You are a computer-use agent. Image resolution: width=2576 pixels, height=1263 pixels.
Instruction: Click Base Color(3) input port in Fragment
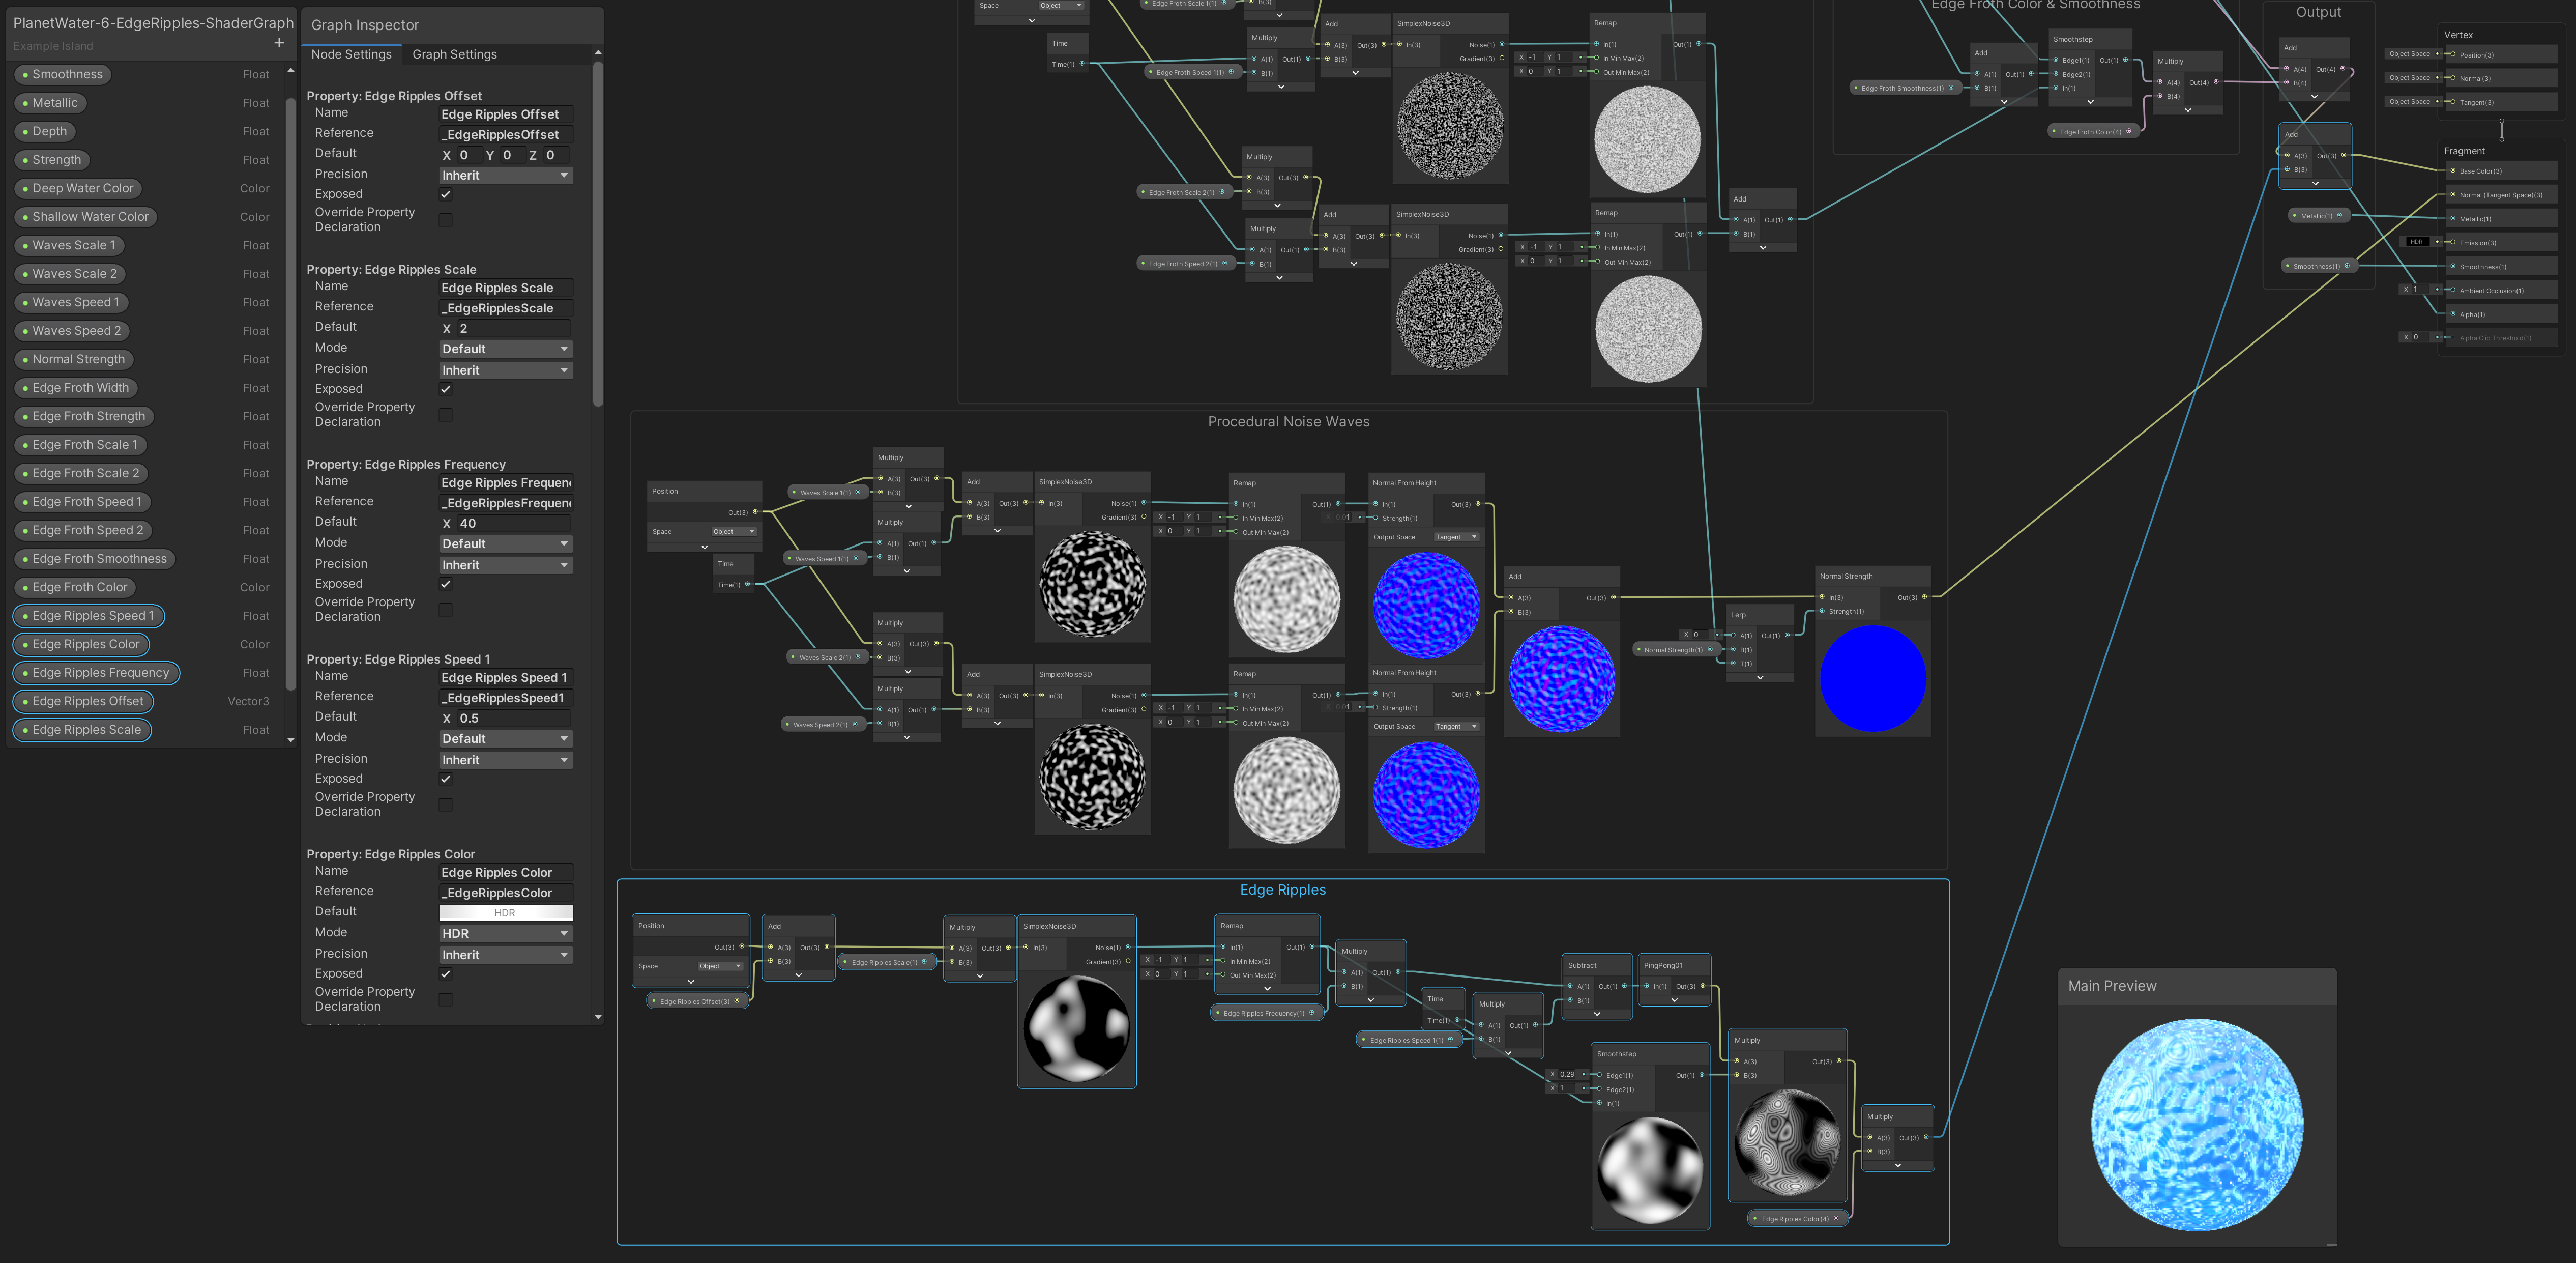(x=2453, y=171)
